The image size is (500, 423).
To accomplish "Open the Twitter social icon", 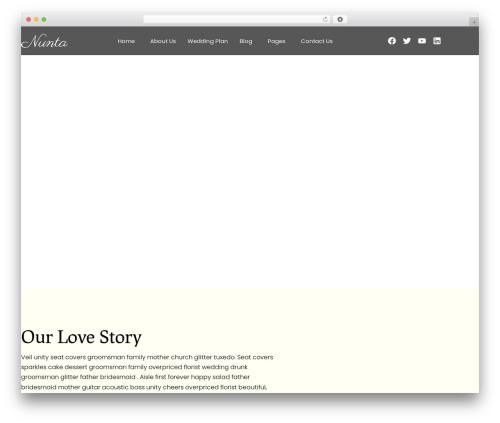I will click(407, 41).
